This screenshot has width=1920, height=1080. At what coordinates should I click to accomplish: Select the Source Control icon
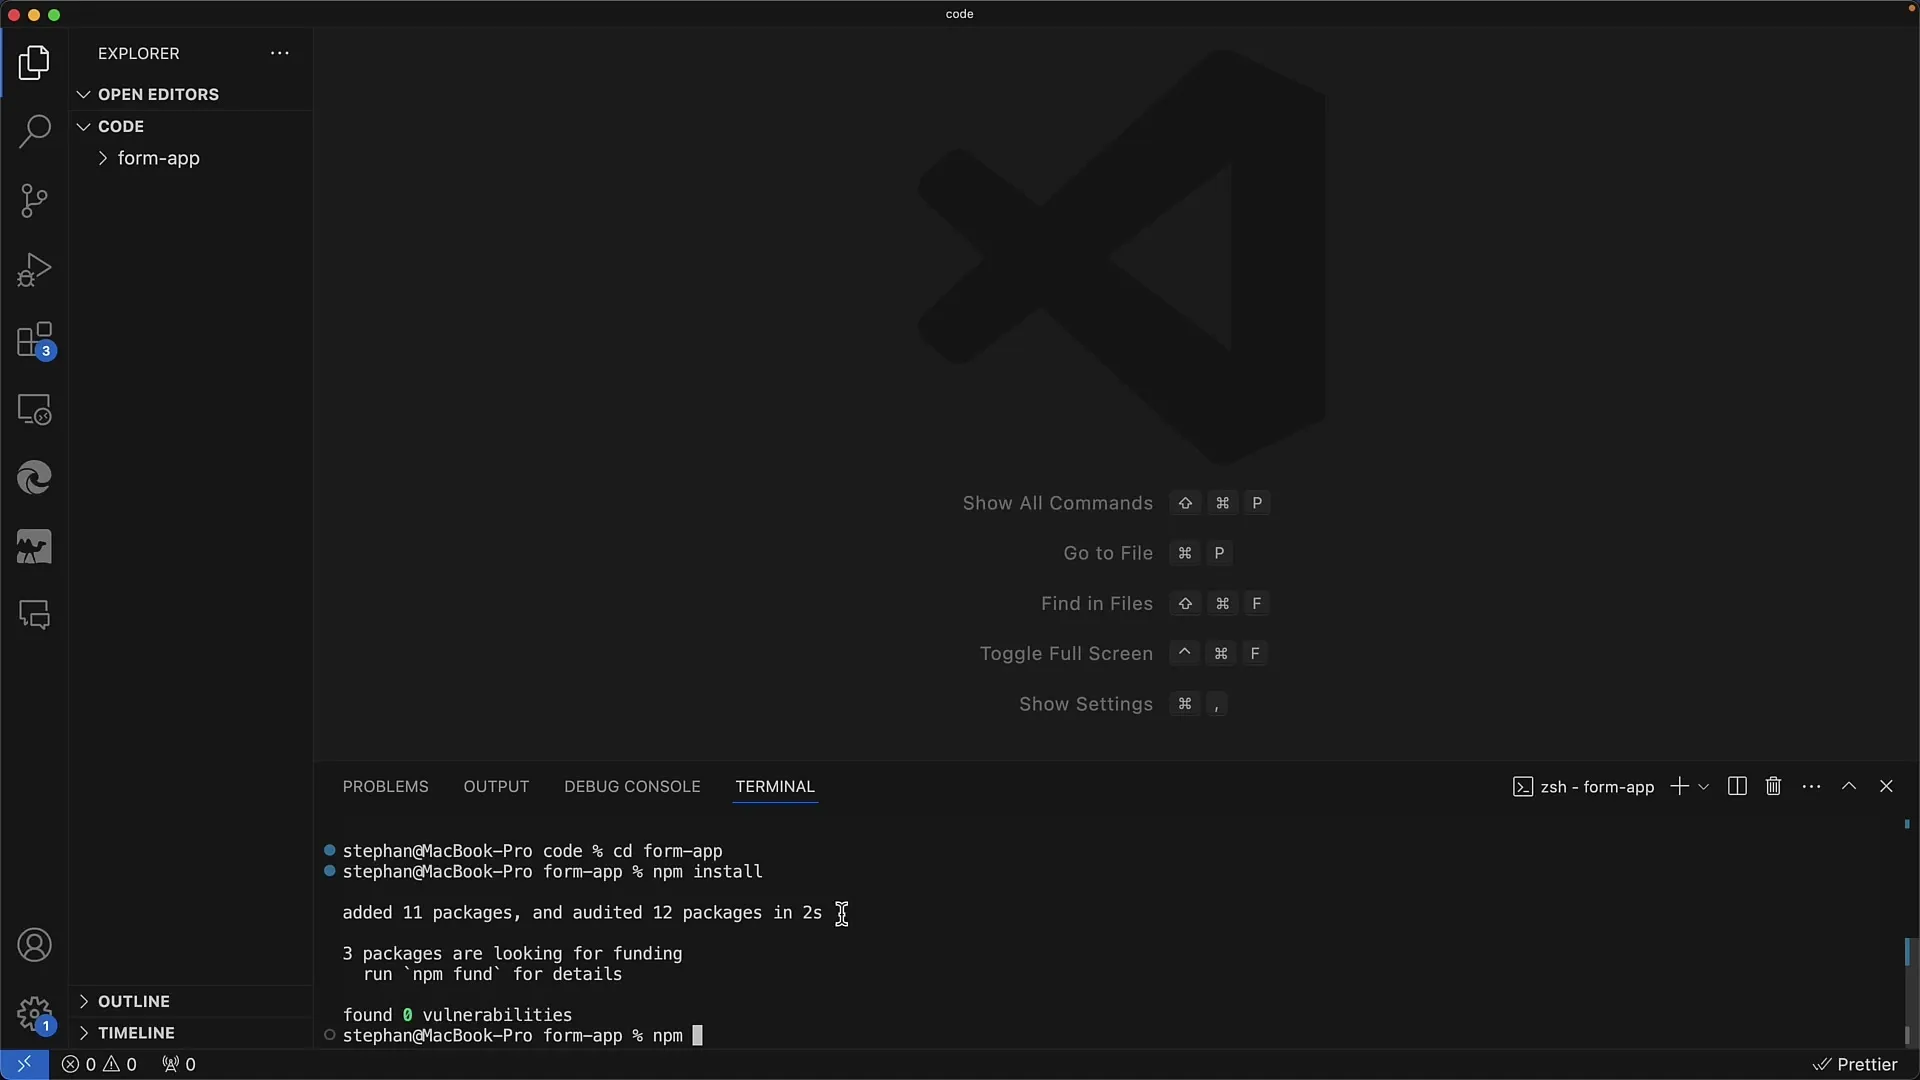[x=36, y=200]
